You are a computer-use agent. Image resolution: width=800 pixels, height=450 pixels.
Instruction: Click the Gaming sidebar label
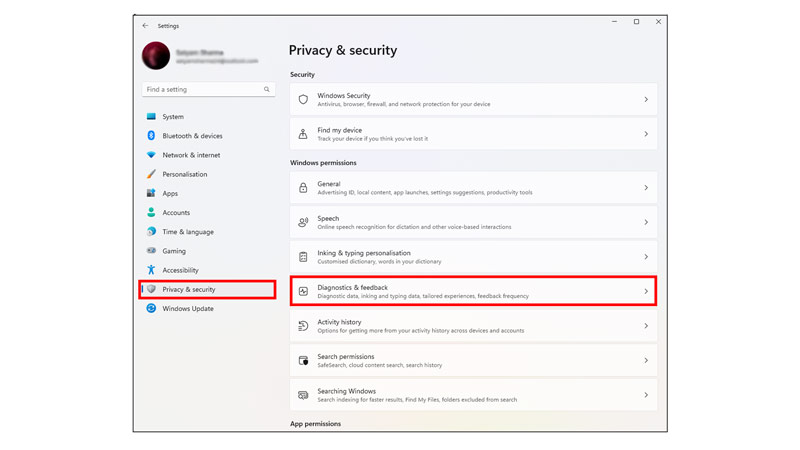(x=174, y=251)
